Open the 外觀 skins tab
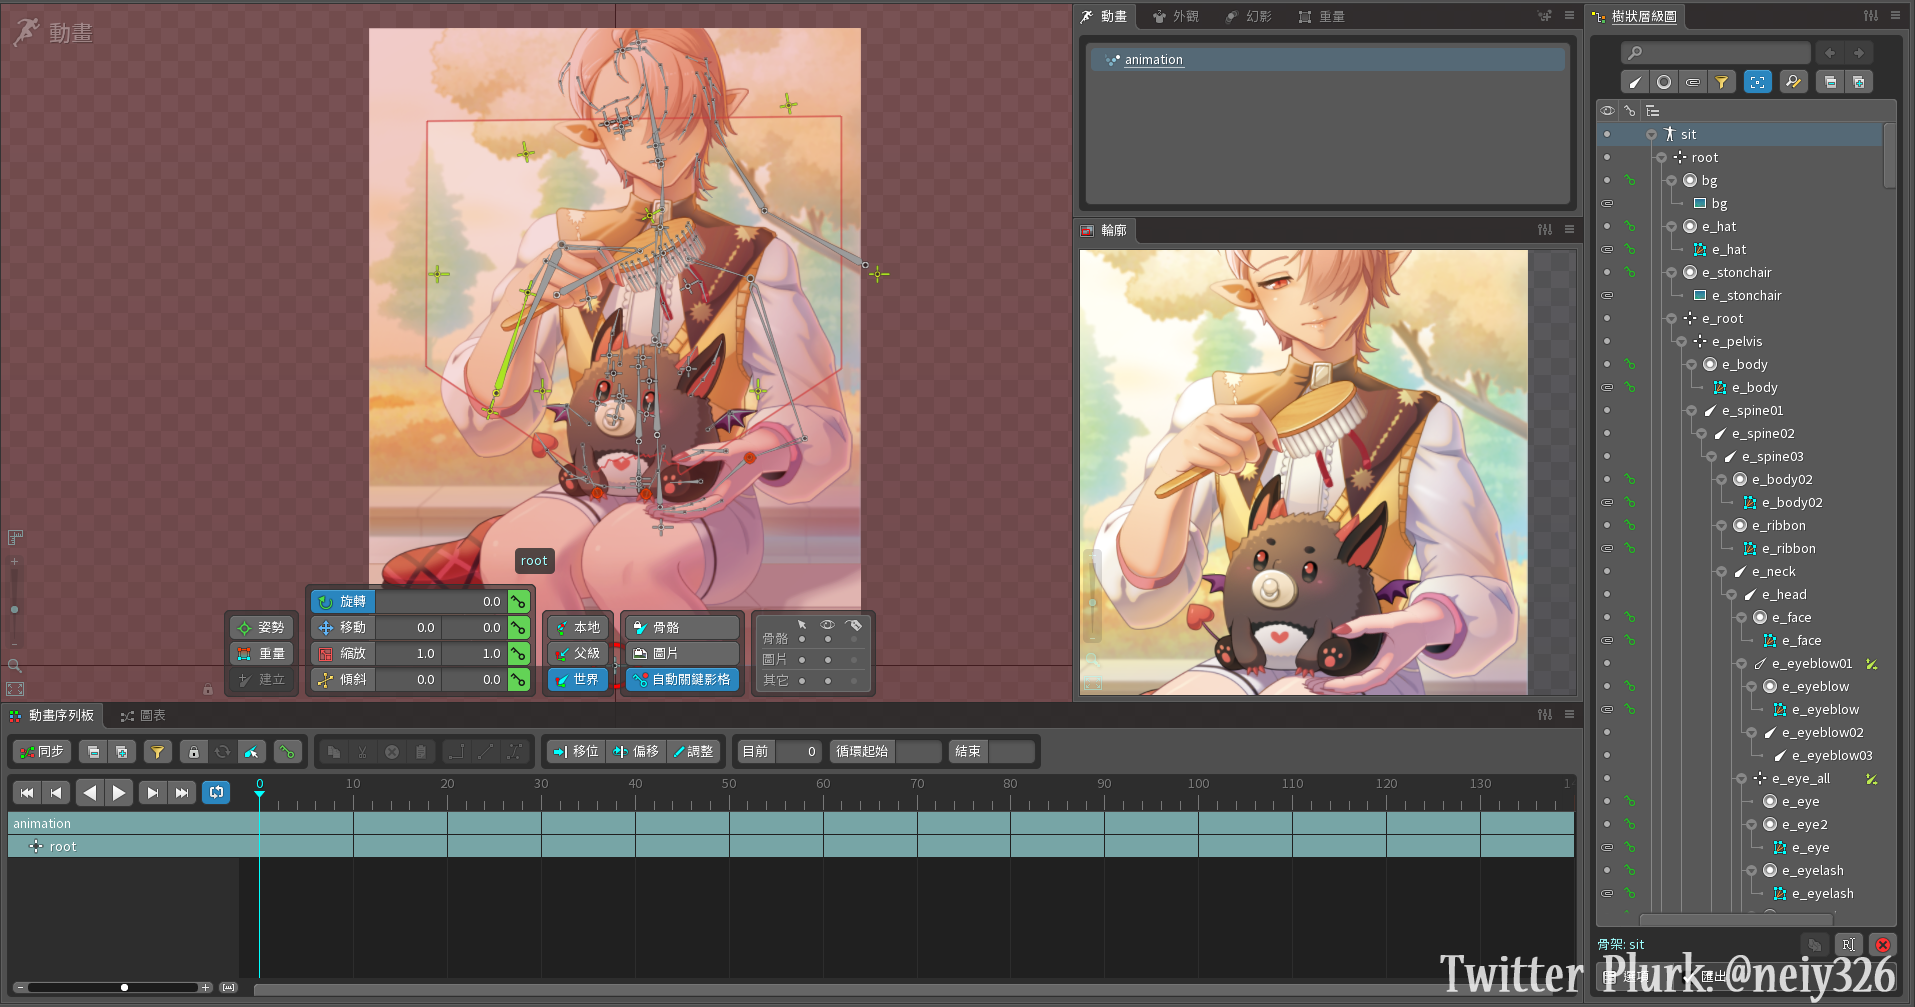1915x1007 pixels. pyautogui.click(x=1175, y=17)
